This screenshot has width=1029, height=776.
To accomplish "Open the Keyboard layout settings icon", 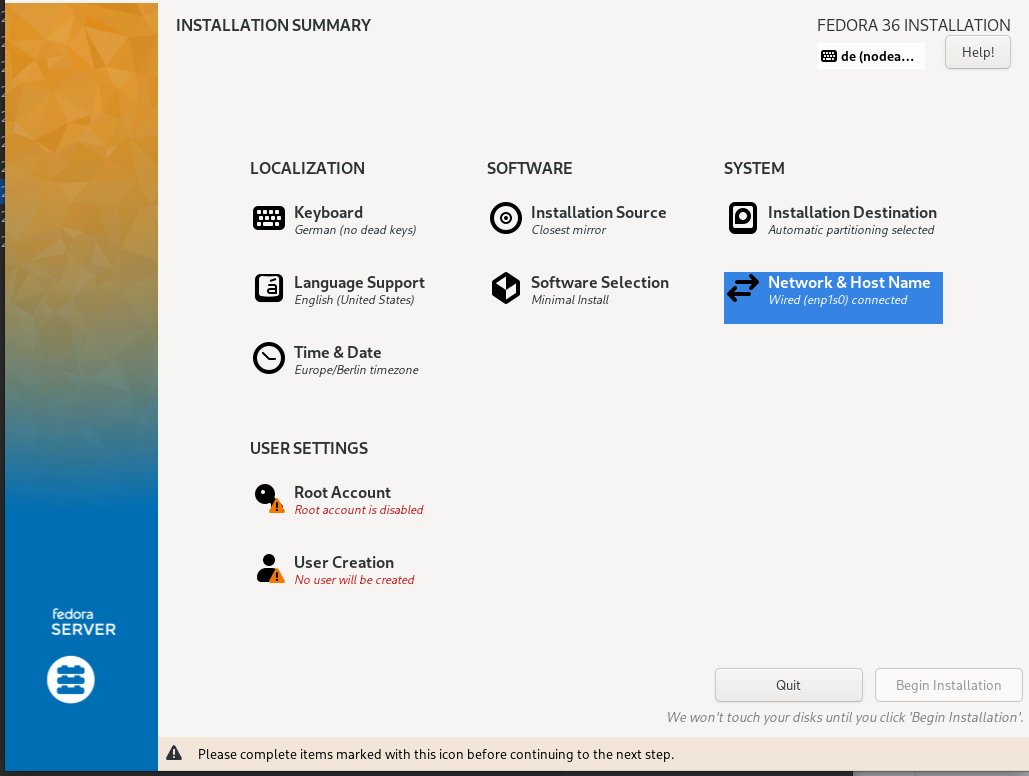I will click(269, 218).
